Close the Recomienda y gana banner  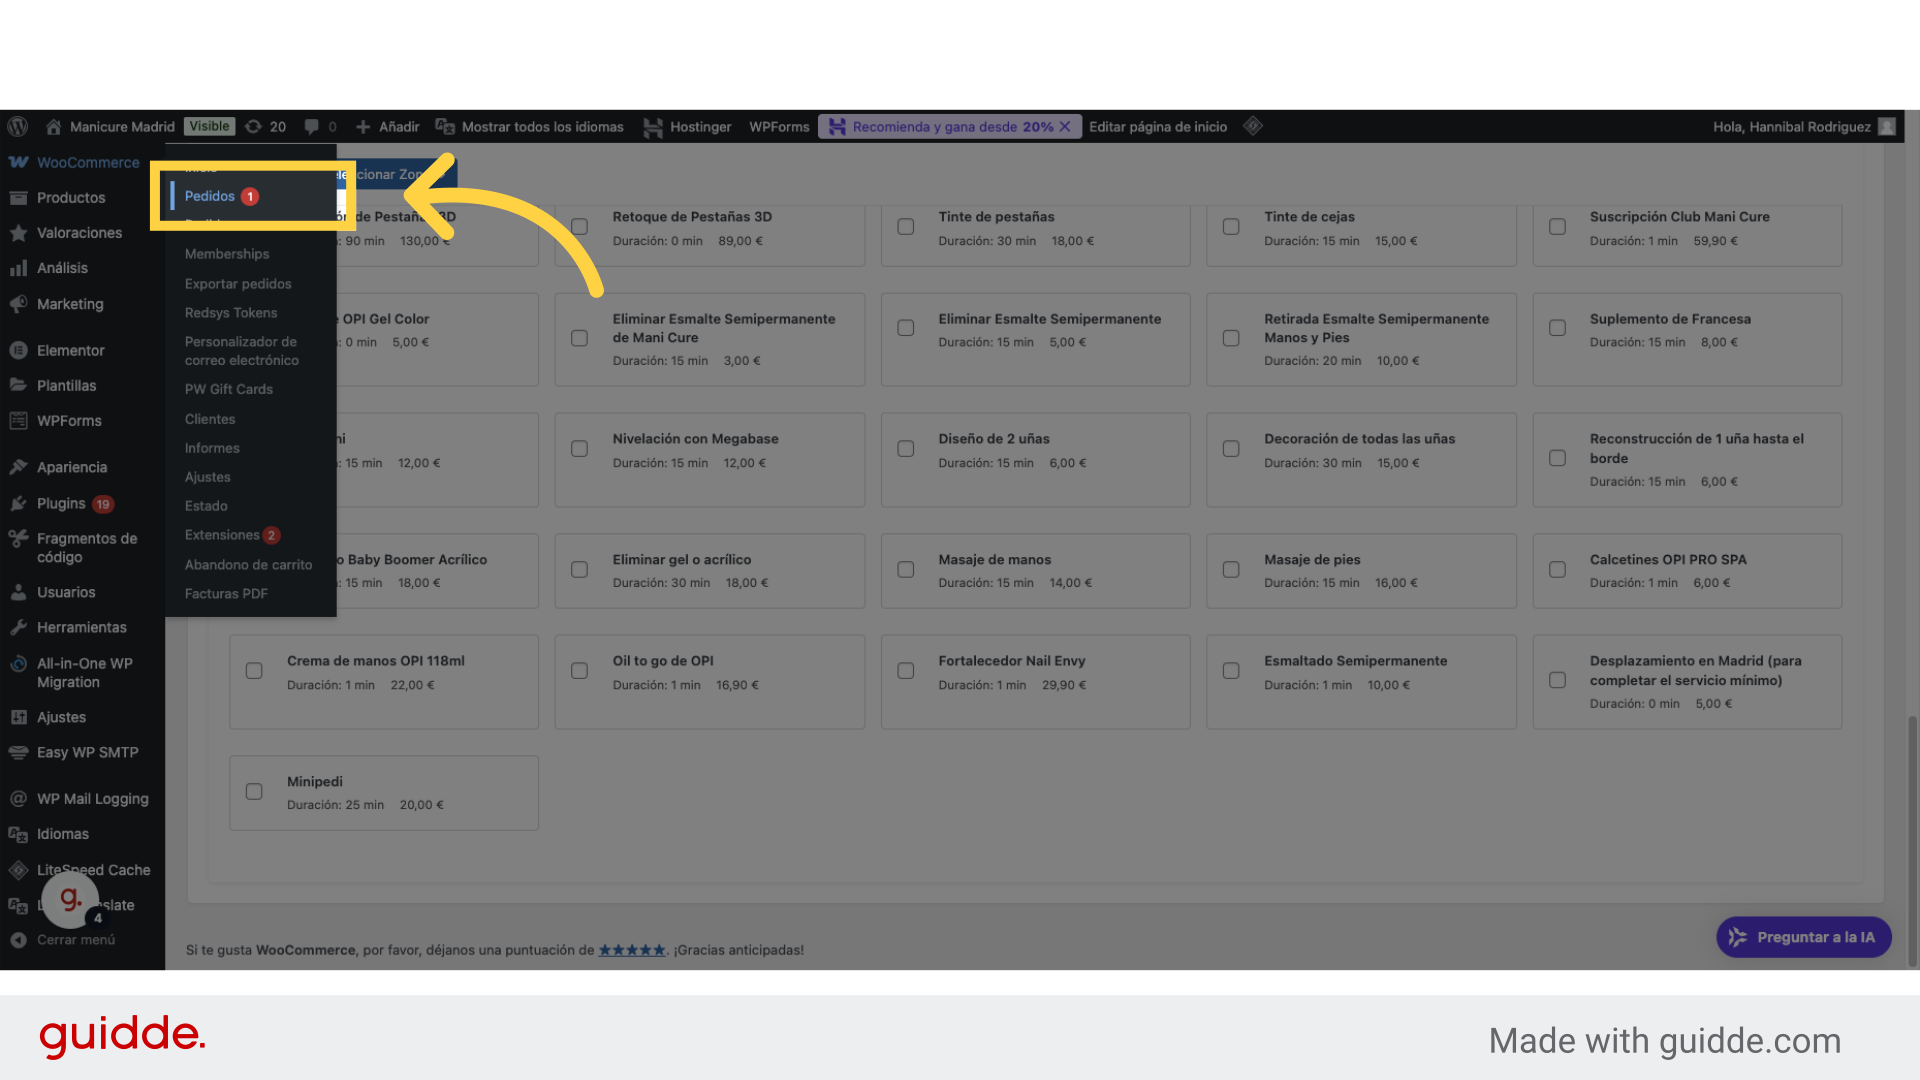[1065, 127]
